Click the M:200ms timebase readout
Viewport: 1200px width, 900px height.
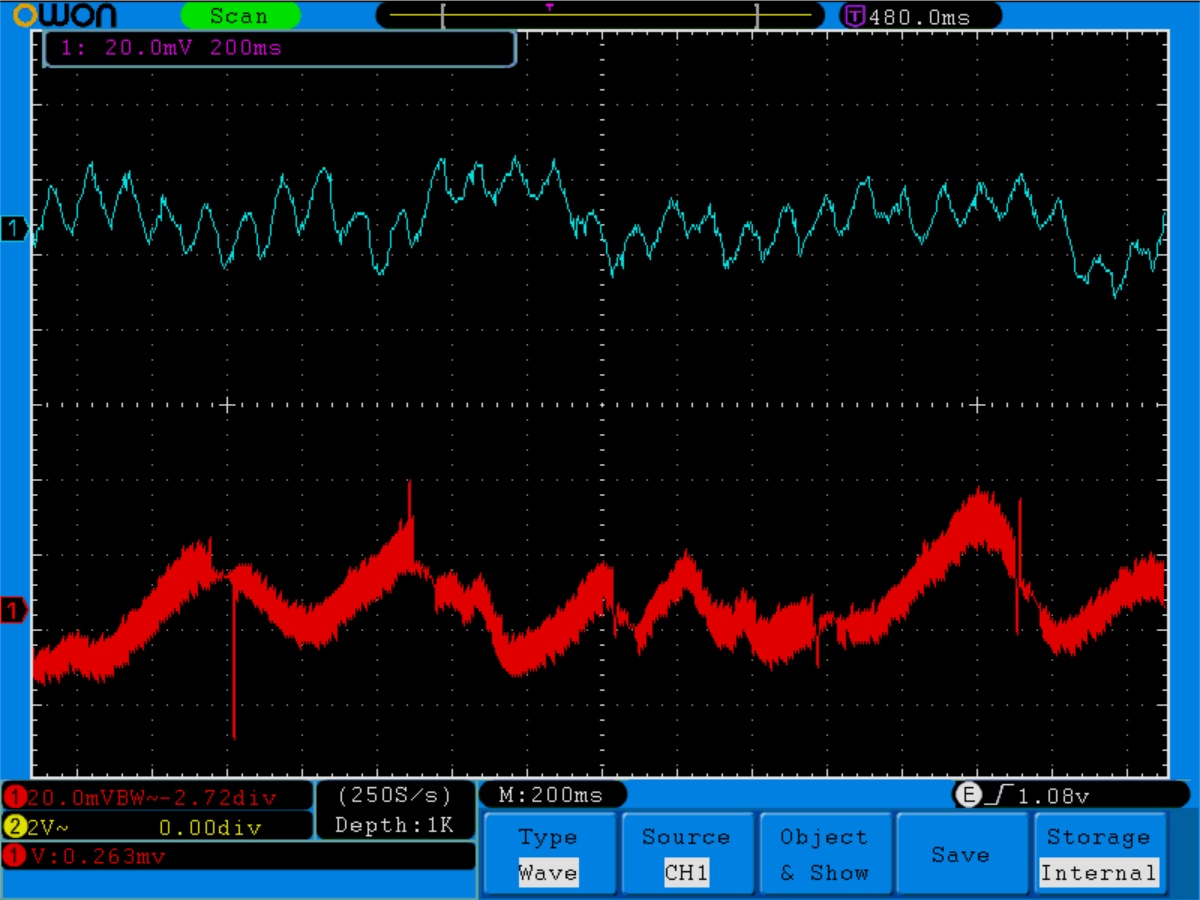click(x=553, y=795)
